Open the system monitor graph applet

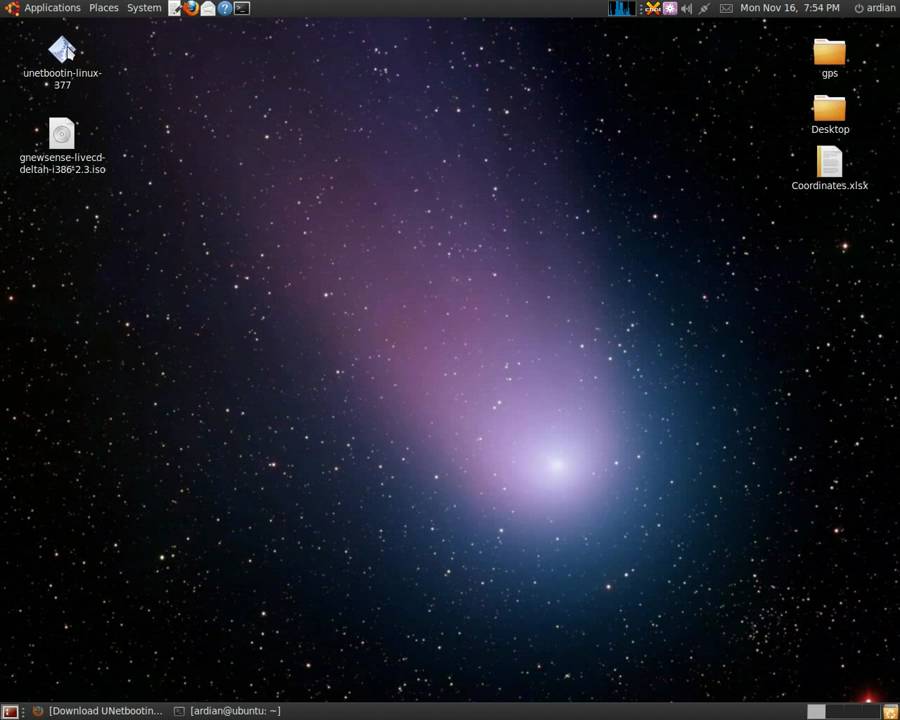point(622,8)
